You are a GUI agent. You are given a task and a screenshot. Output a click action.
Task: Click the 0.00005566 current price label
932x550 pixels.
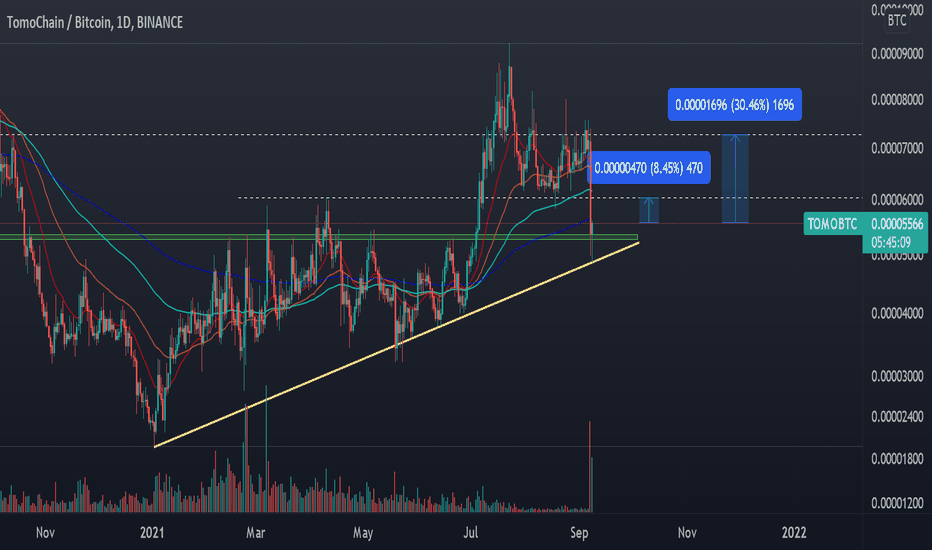(897, 224)
